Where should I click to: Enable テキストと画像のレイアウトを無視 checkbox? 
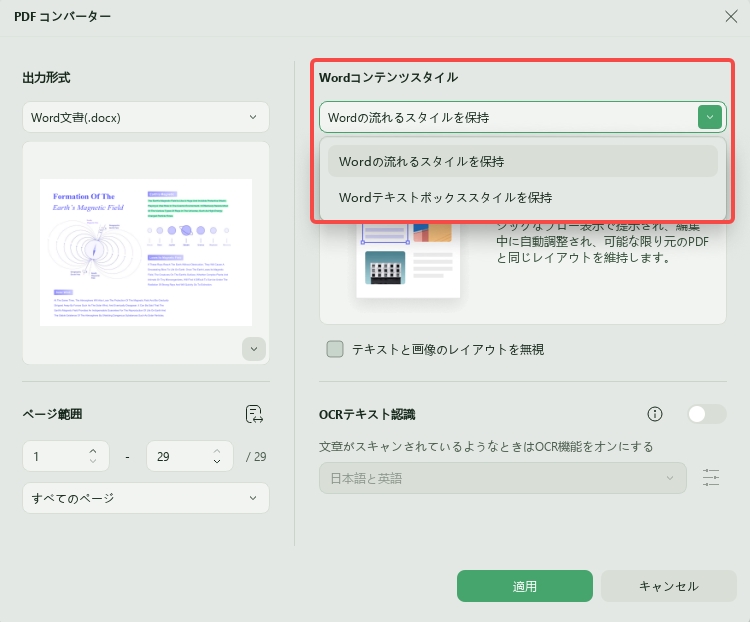335,349
